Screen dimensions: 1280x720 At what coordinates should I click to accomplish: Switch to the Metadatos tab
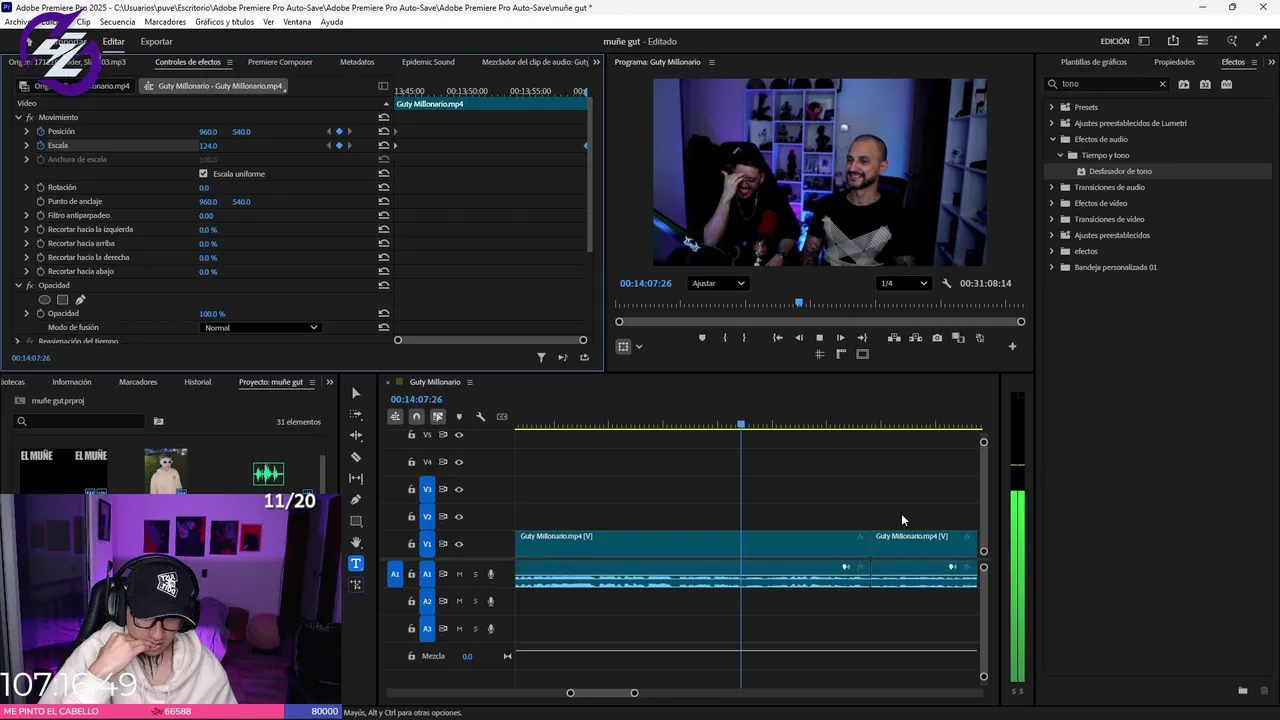(357, 62)
